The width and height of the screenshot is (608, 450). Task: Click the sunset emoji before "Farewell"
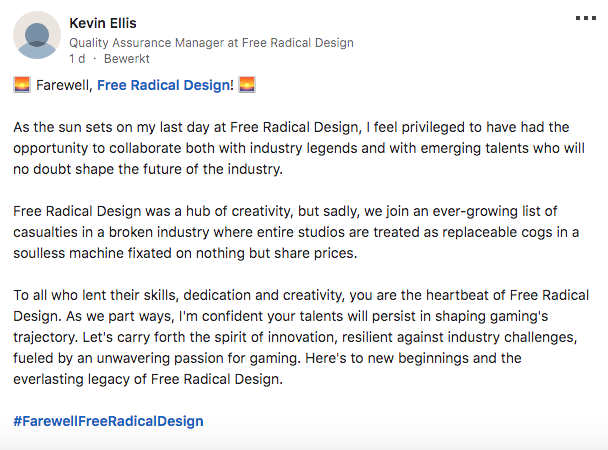point(21,85)
